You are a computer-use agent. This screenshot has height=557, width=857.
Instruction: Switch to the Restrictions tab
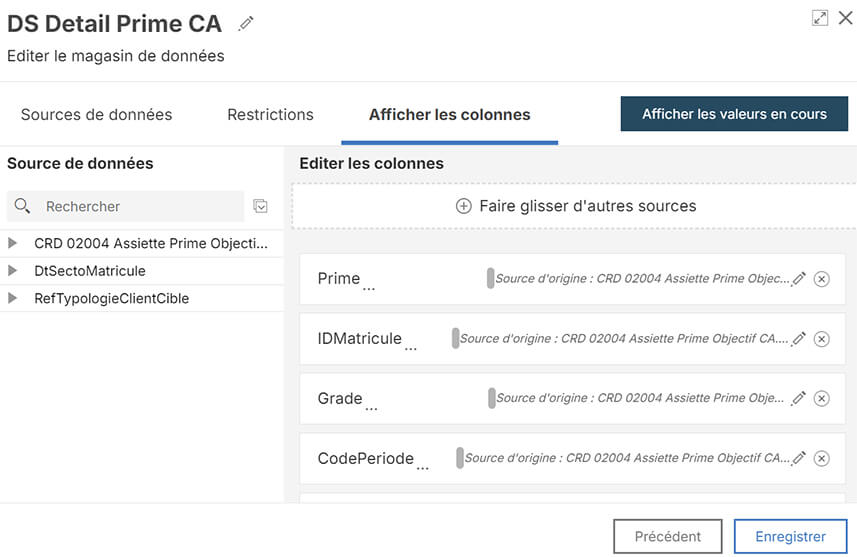(270, 114)
